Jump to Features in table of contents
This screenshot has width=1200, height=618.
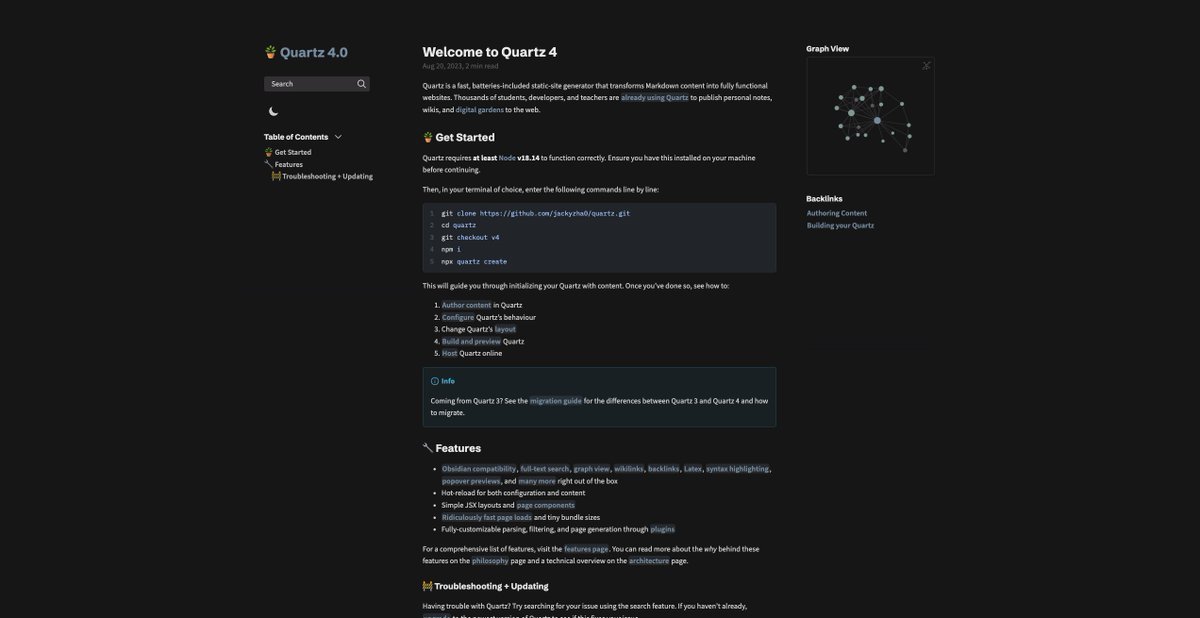(x=288, y=164)
